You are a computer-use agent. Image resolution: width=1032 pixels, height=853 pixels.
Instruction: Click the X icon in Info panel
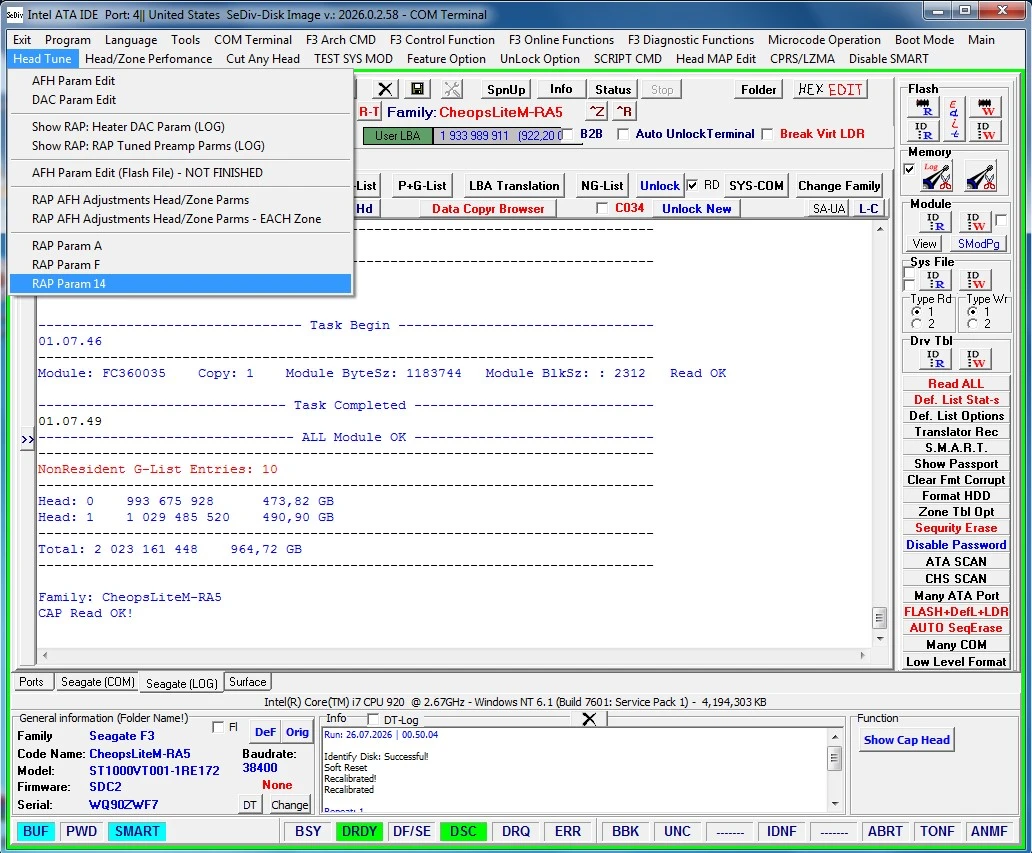[589, 719]
